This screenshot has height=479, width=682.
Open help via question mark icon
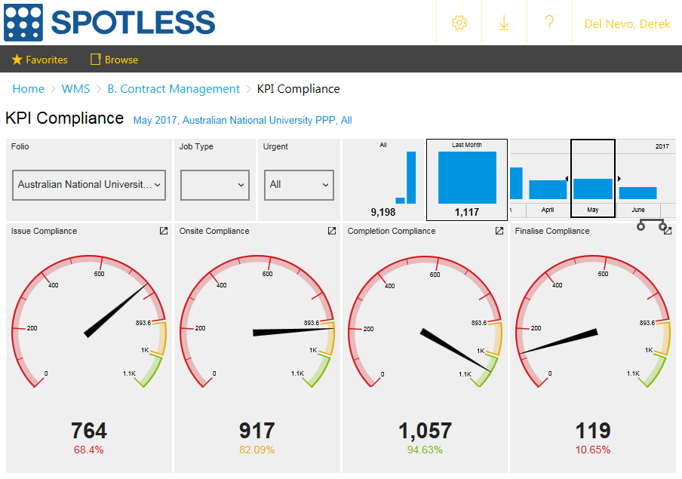click(549, 22)
